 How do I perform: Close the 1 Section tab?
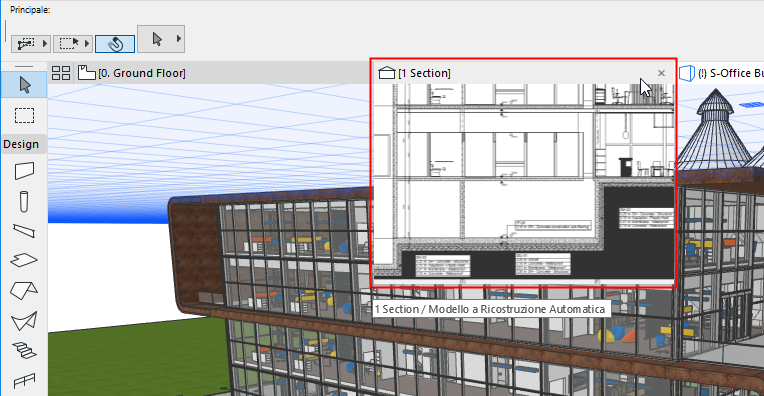click(x=661, y=73)
